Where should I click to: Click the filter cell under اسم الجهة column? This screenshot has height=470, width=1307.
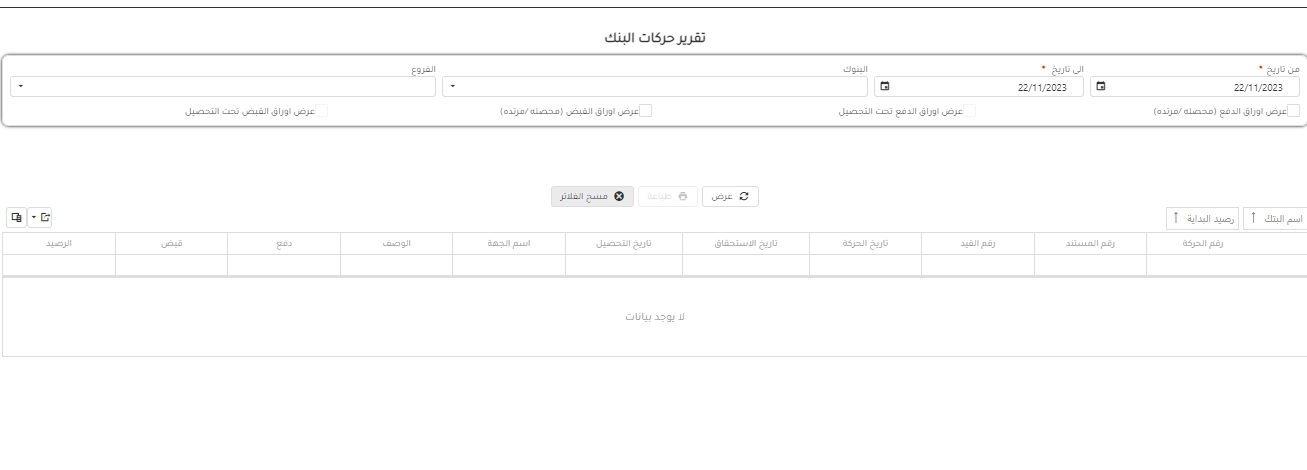click(x=509, y=264)
